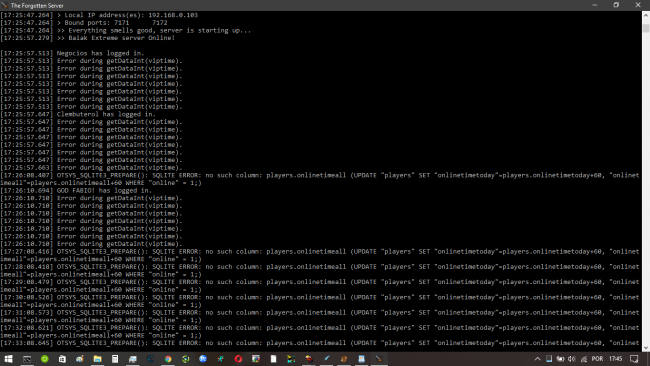
Task: Open Google Chrome from the taskbar
Action: pos(168,359)
